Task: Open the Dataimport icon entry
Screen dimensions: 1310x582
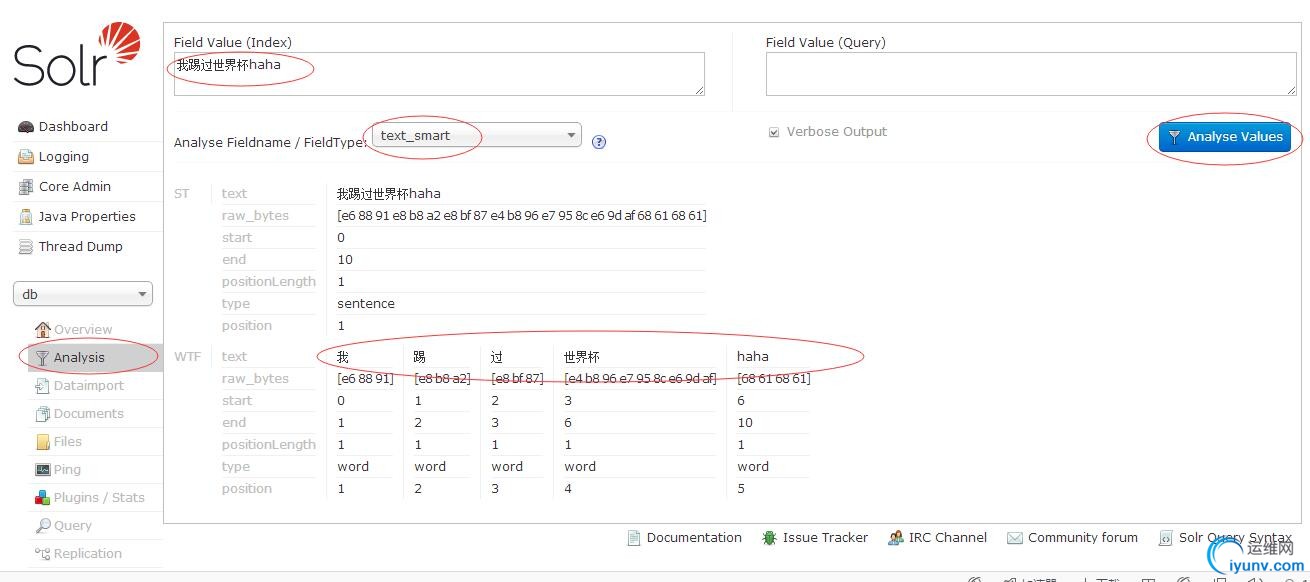Action: tap(42, 386)
